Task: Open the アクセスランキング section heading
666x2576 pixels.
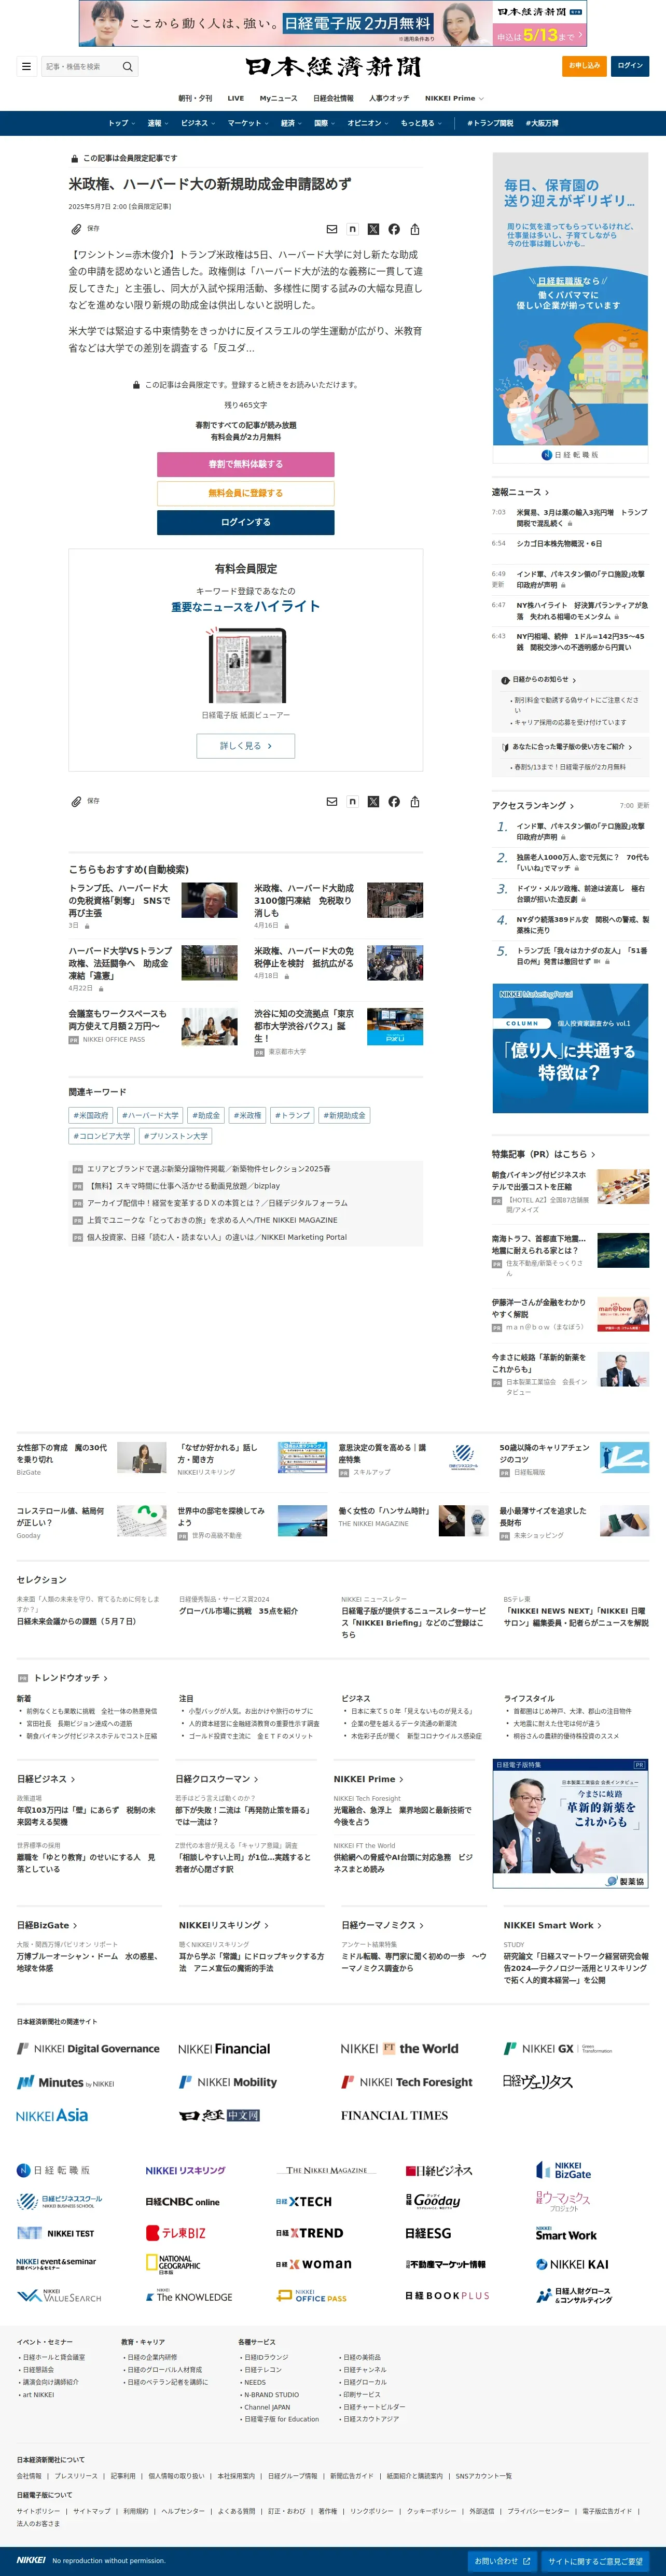Action: (532, 805)
